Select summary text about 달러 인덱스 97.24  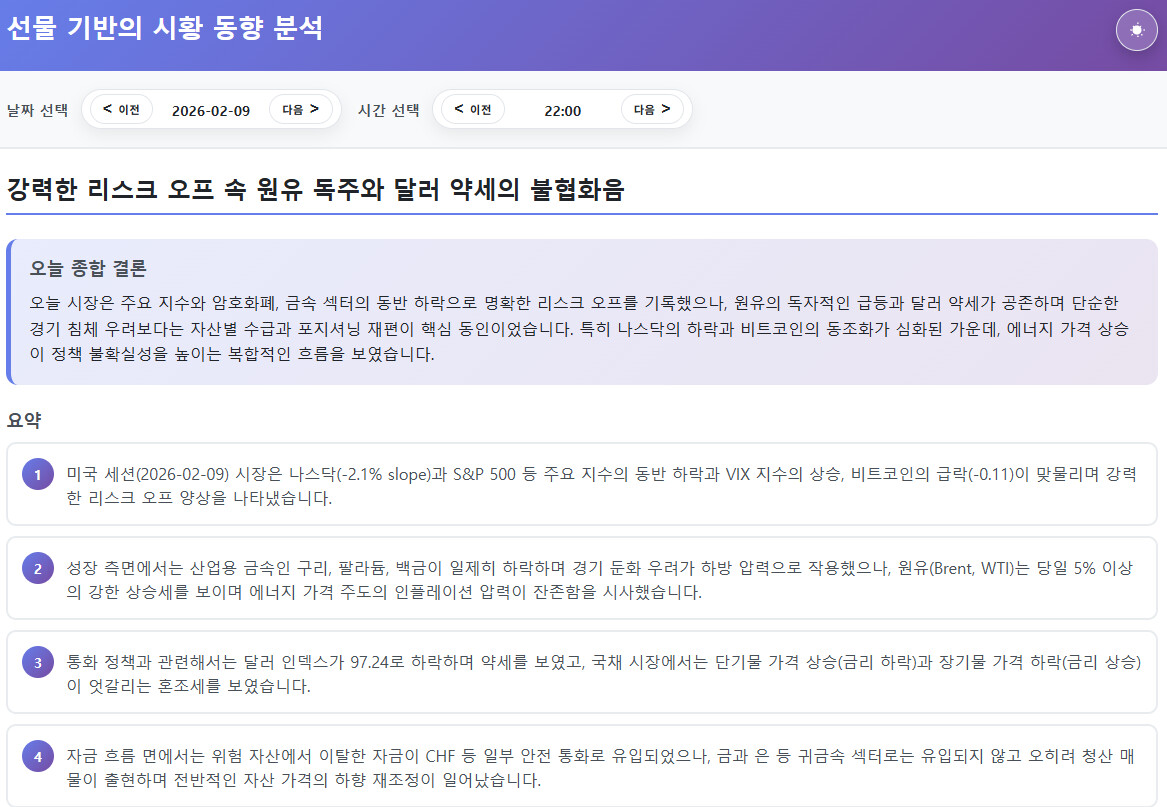(600, 673)
